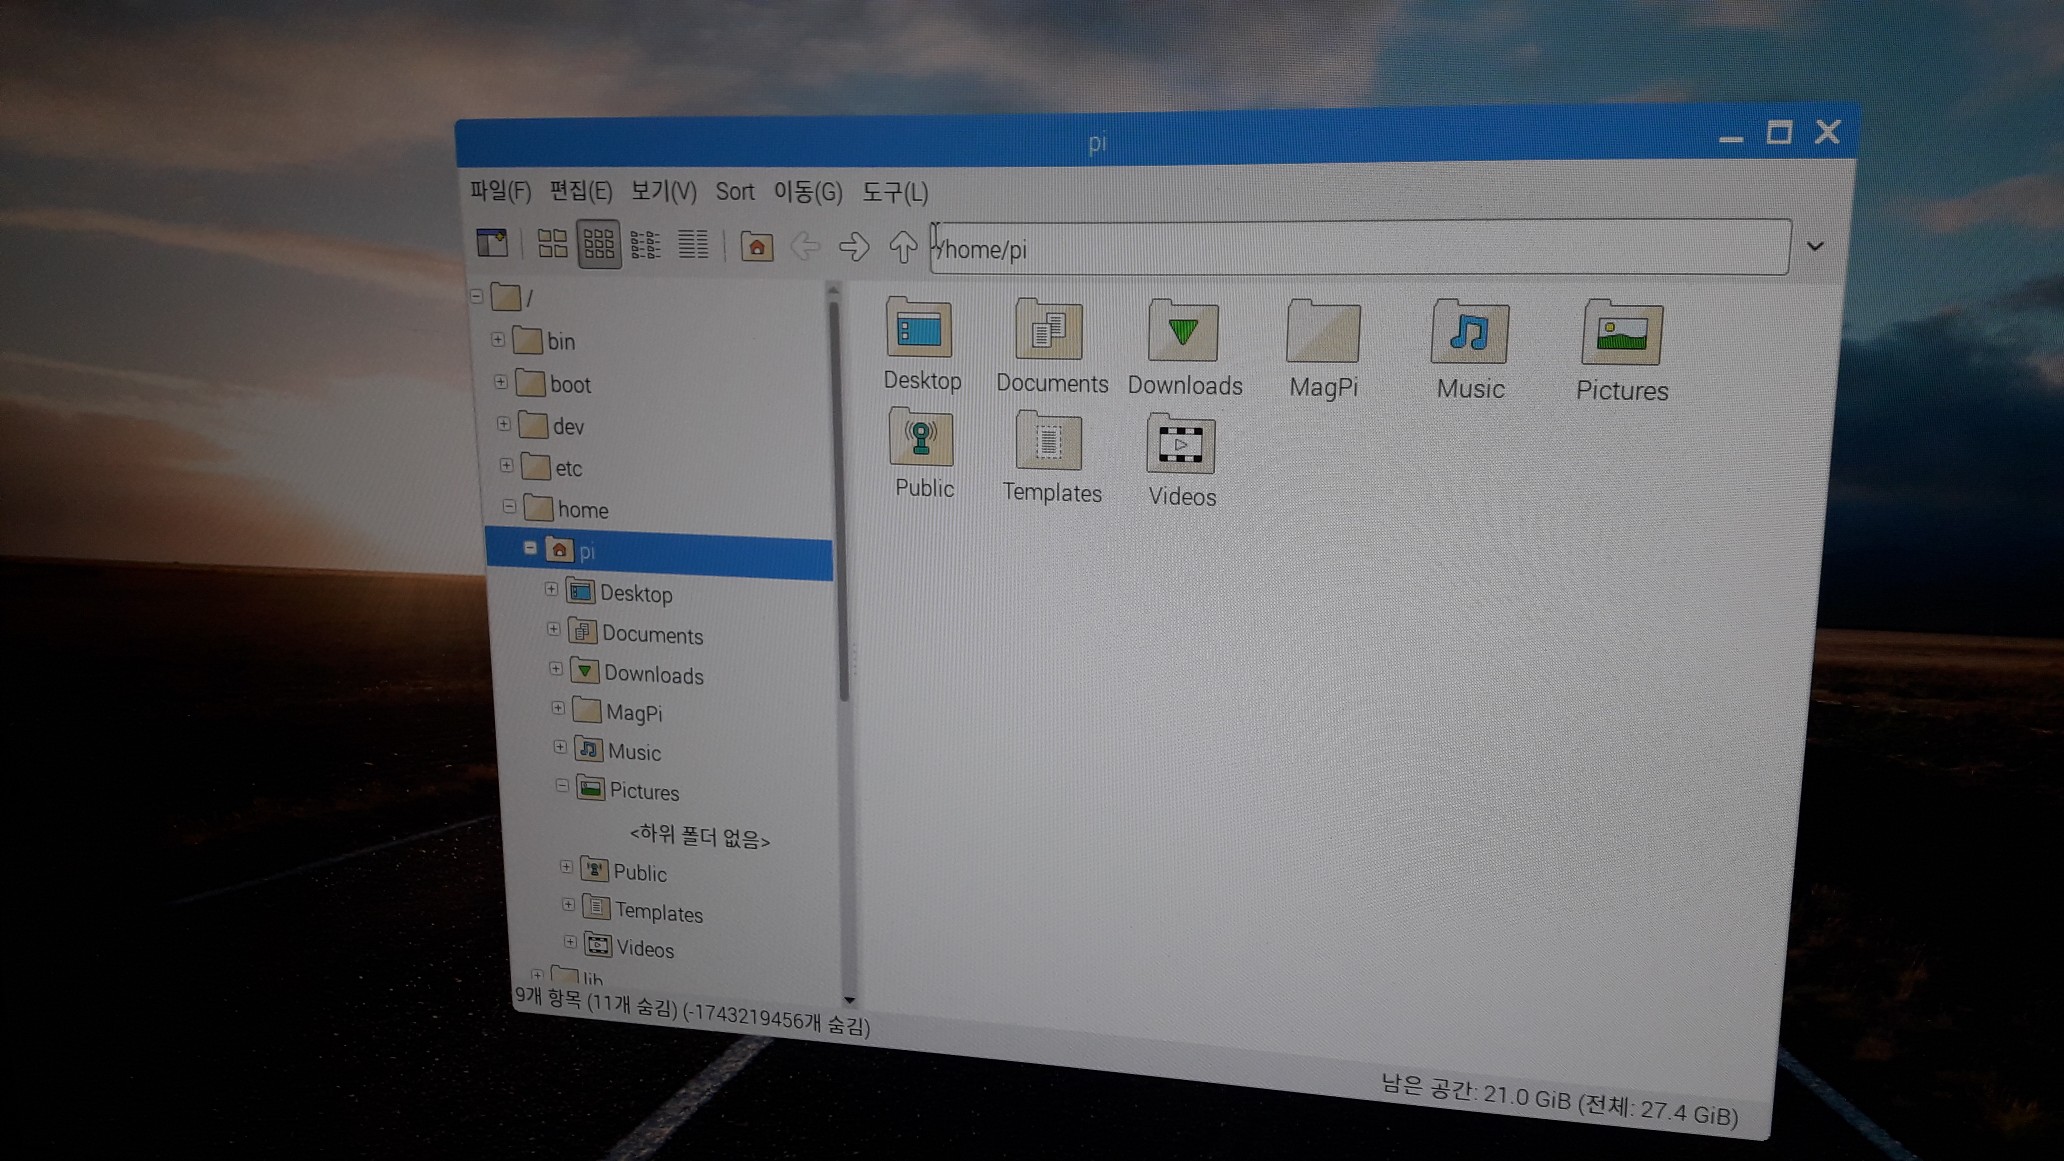Click the home folder toolbar icon
This screenshot has width=2064, height=1161.
click(756, 246)
